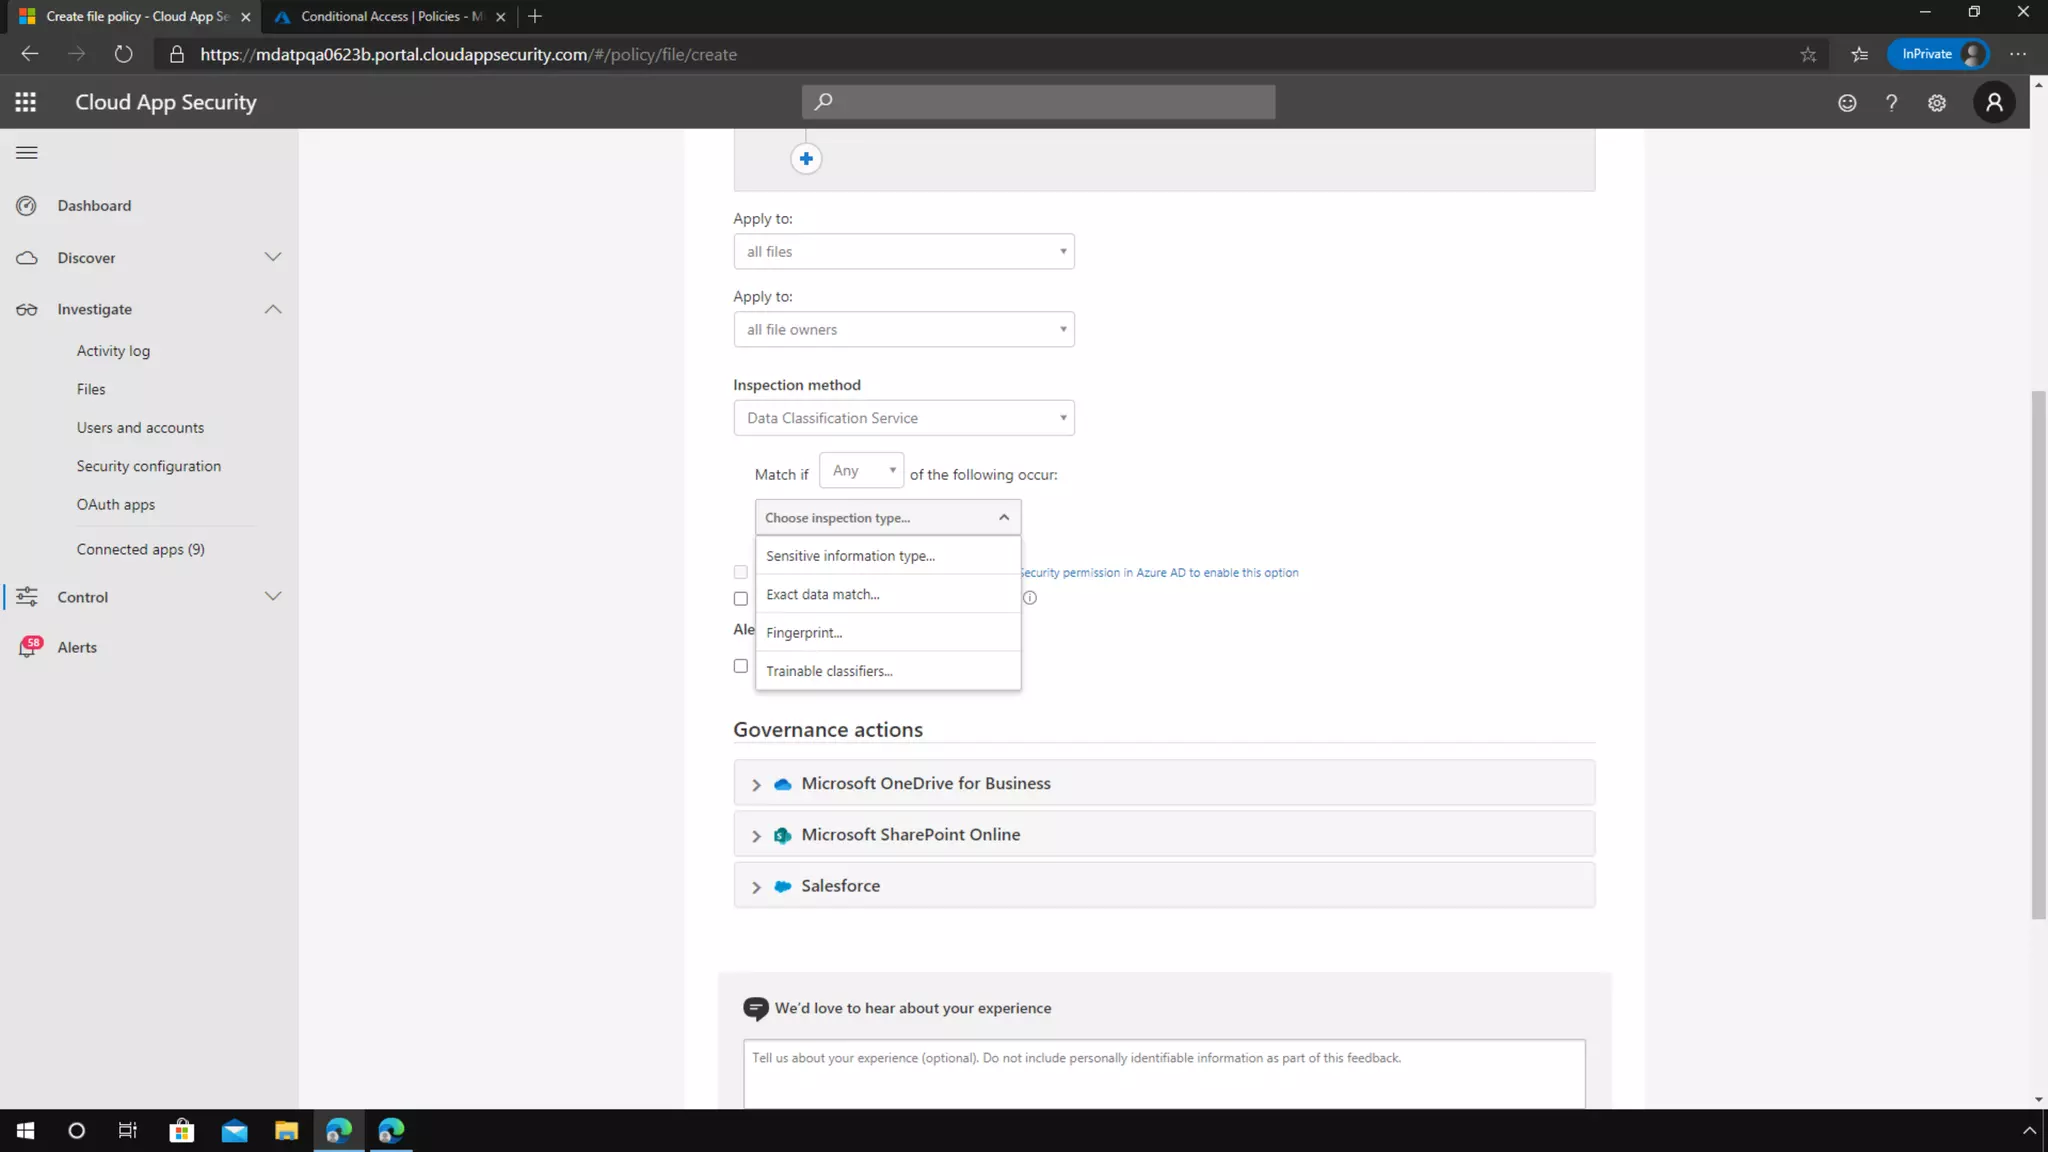
Task: Open the Inspection method Data Classification dropdown
Action: [903, 418]
